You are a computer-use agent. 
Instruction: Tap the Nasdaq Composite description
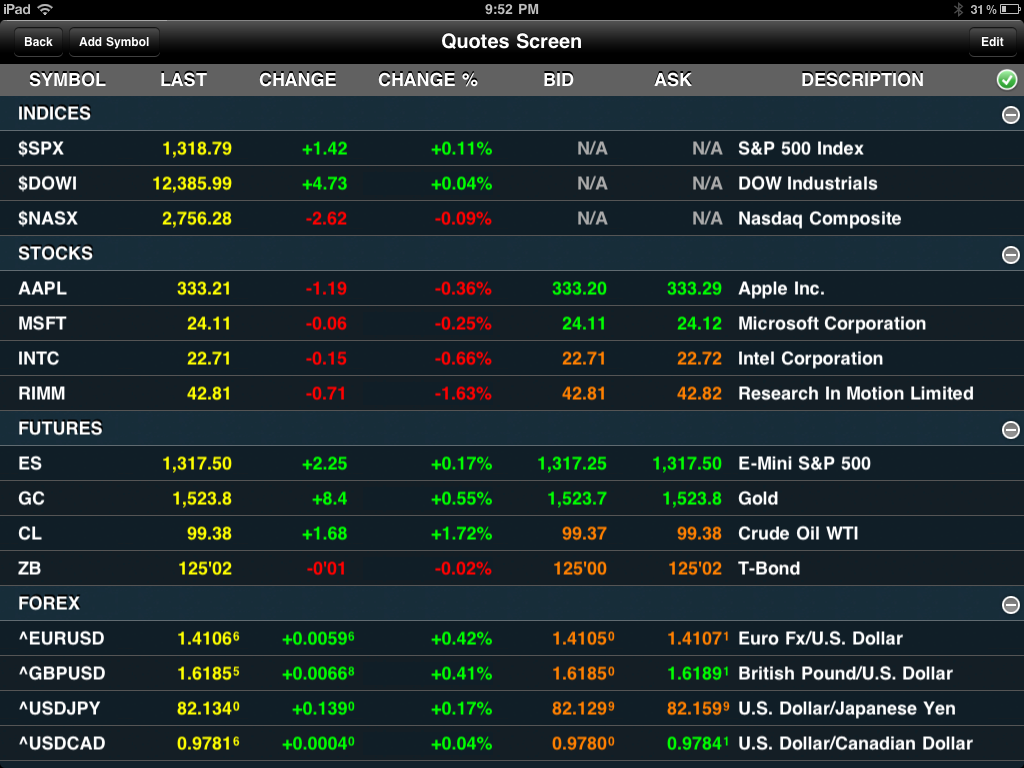(x=820, y=218)
